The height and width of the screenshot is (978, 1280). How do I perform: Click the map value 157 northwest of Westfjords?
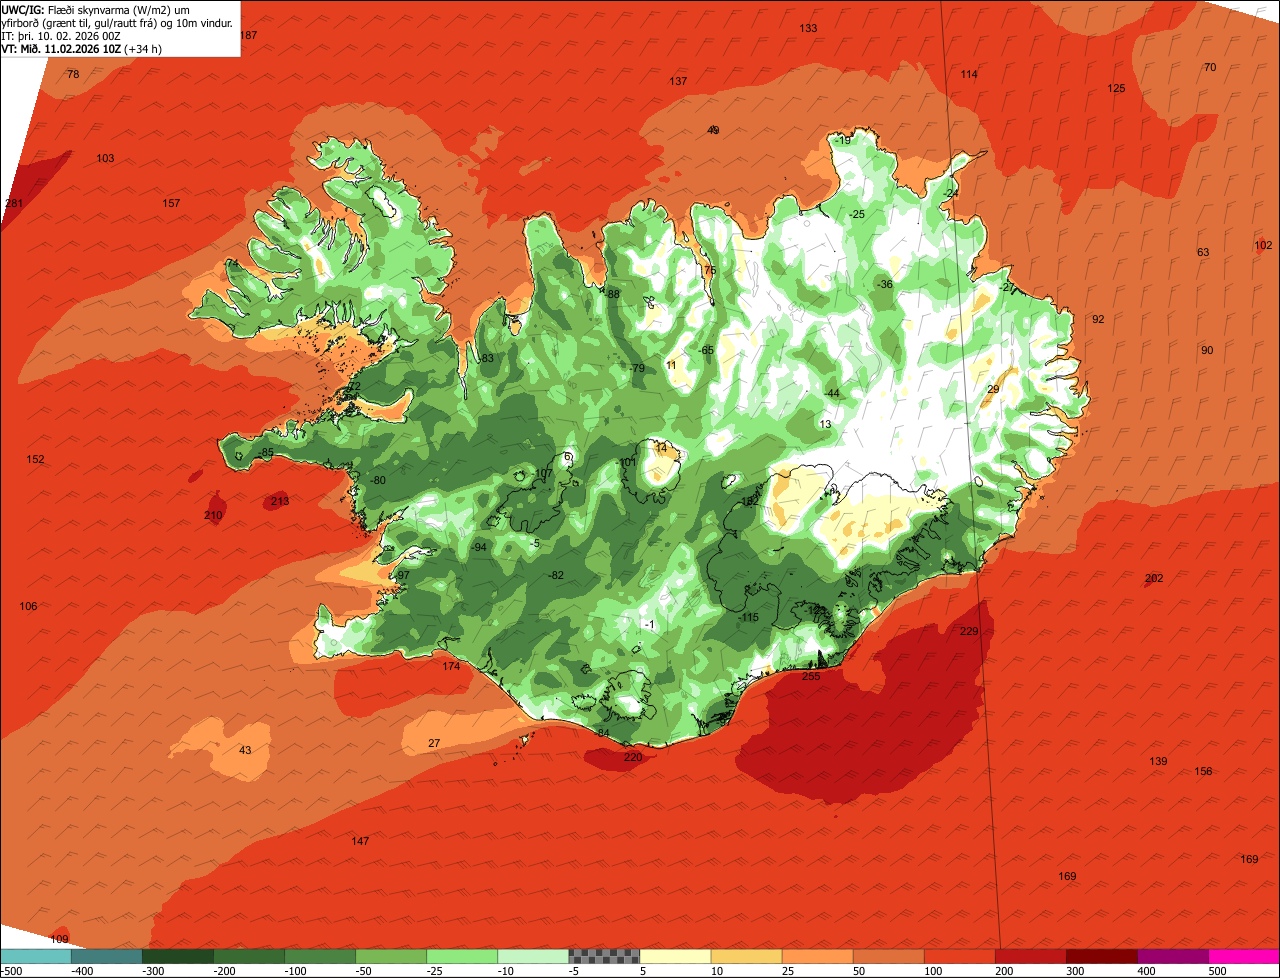coord(171,204)
